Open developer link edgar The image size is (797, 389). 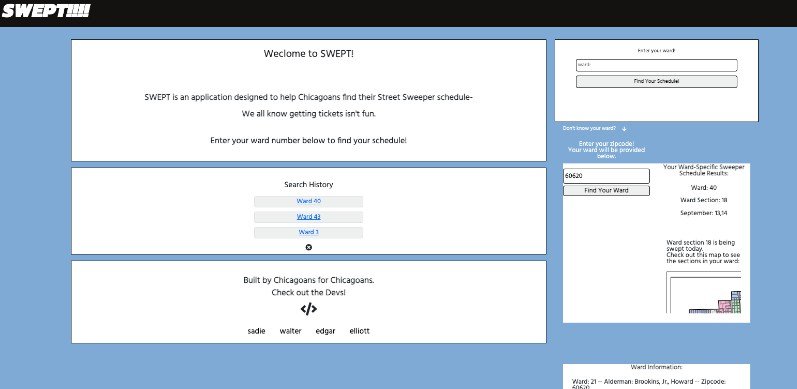[x=325, y=331]
